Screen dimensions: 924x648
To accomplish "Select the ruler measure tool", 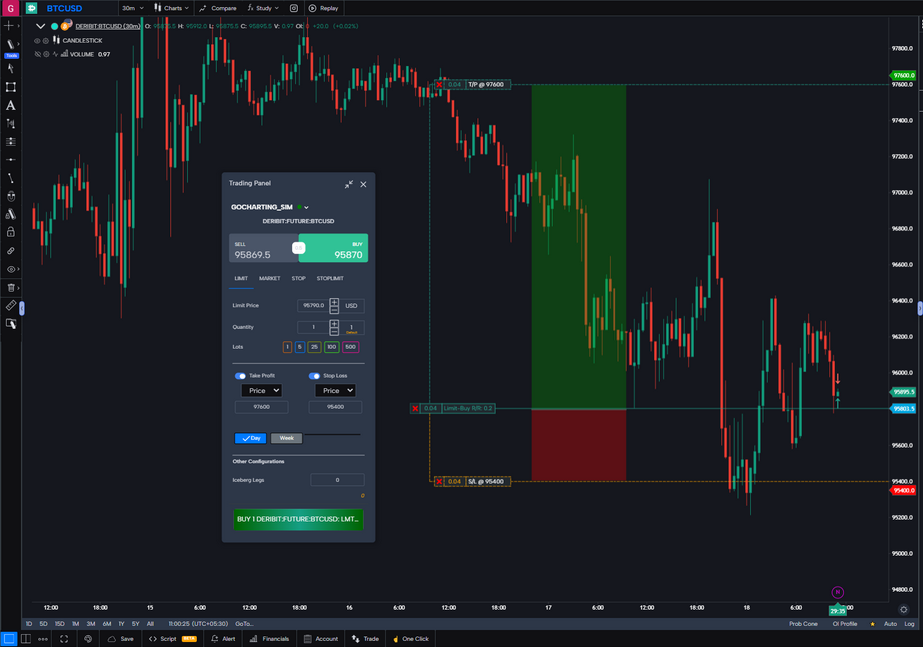I will coord(11,305).
